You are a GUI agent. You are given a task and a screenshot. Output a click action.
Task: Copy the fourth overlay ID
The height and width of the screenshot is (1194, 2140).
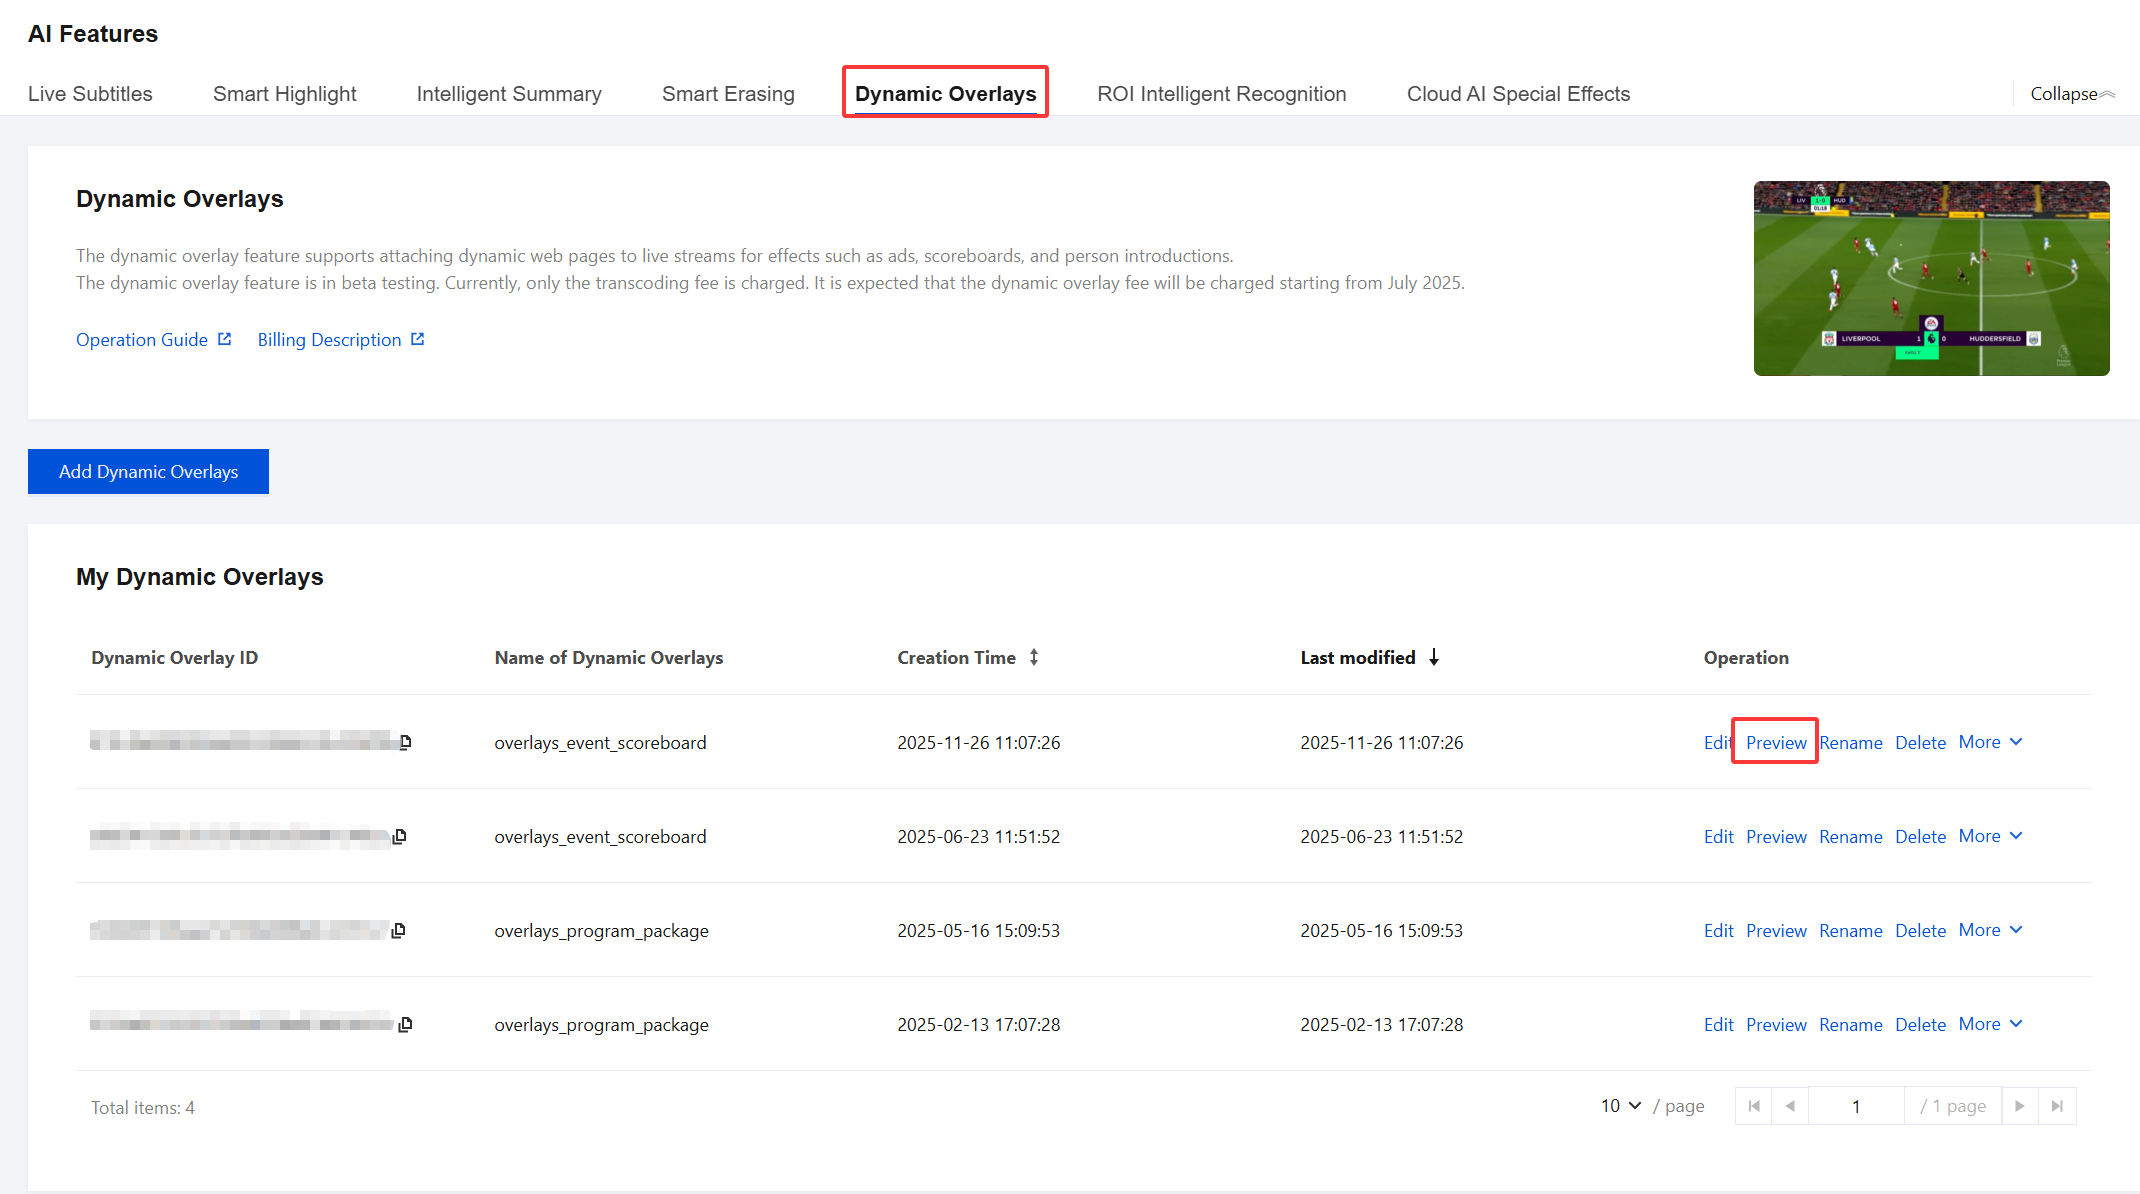pyautogui.click(x=405, y=1024)
